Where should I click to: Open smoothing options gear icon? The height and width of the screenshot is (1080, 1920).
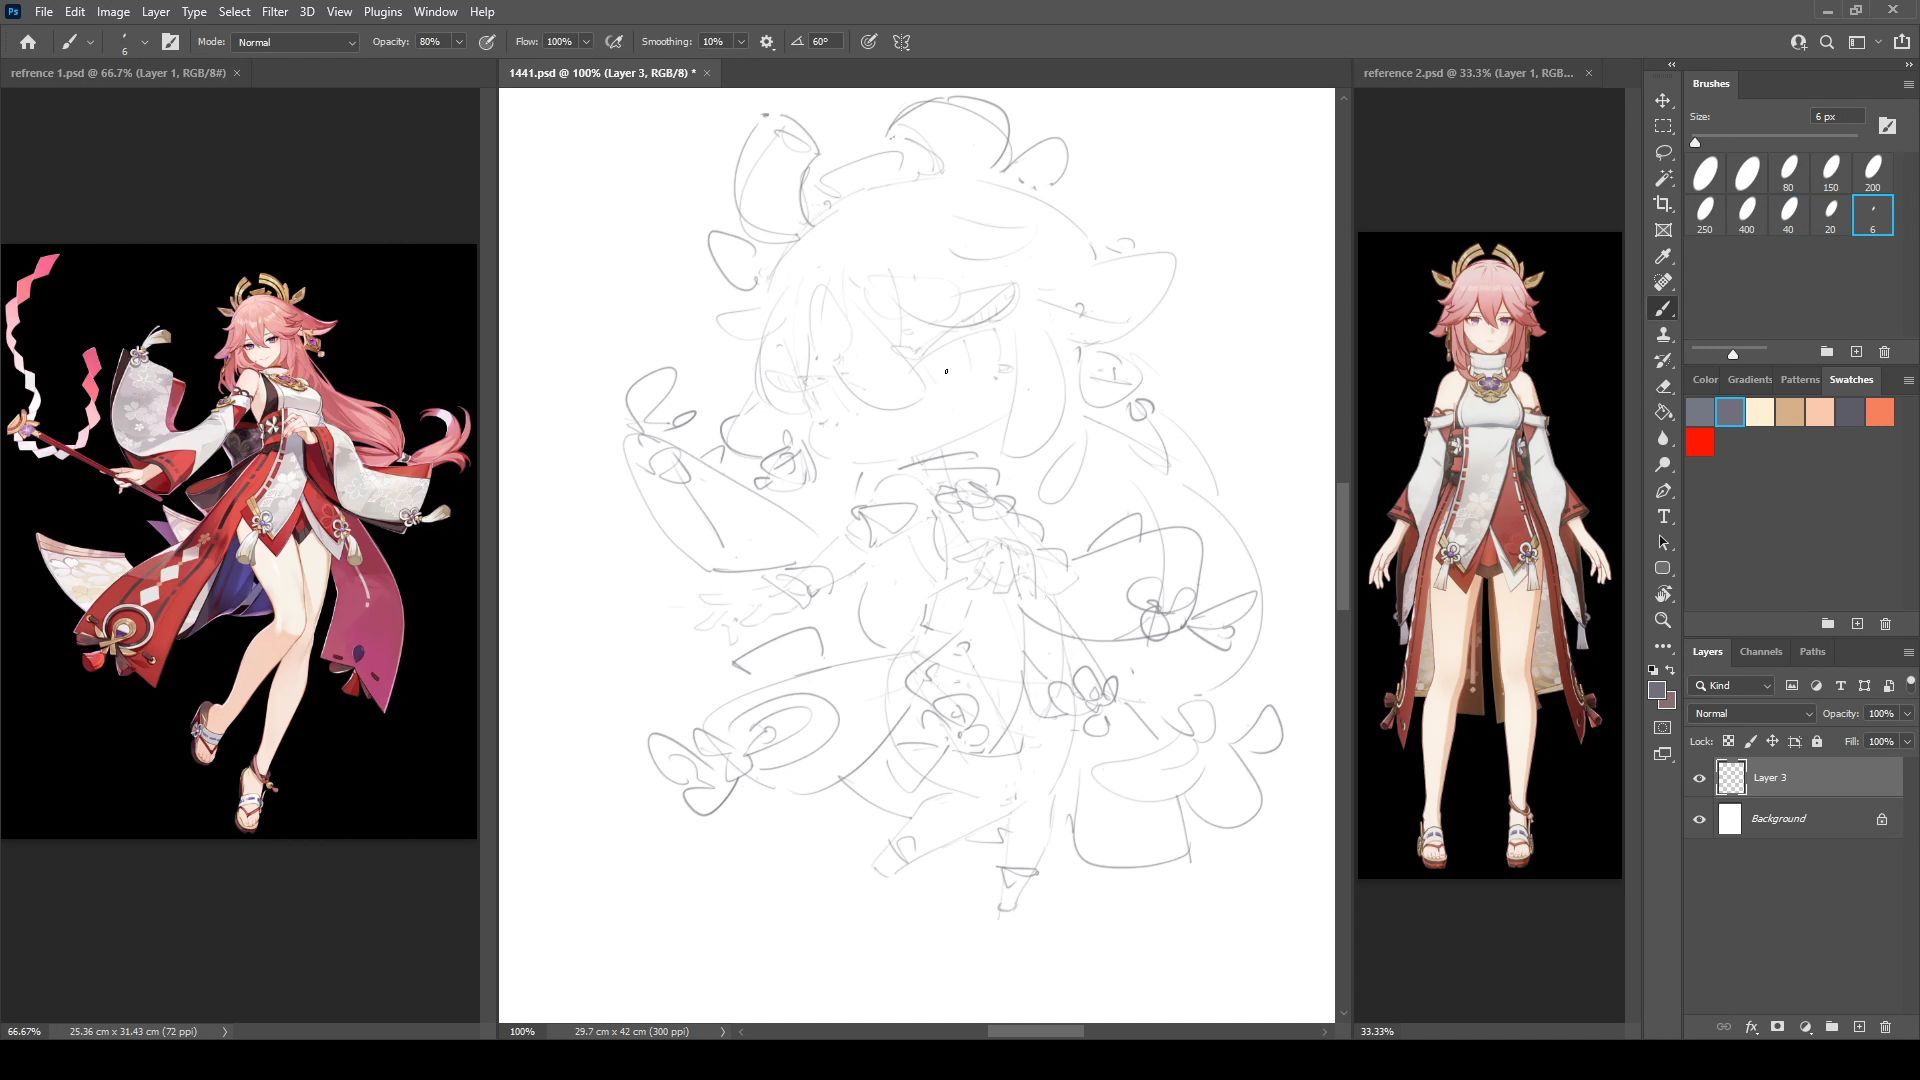pos(767,42)
